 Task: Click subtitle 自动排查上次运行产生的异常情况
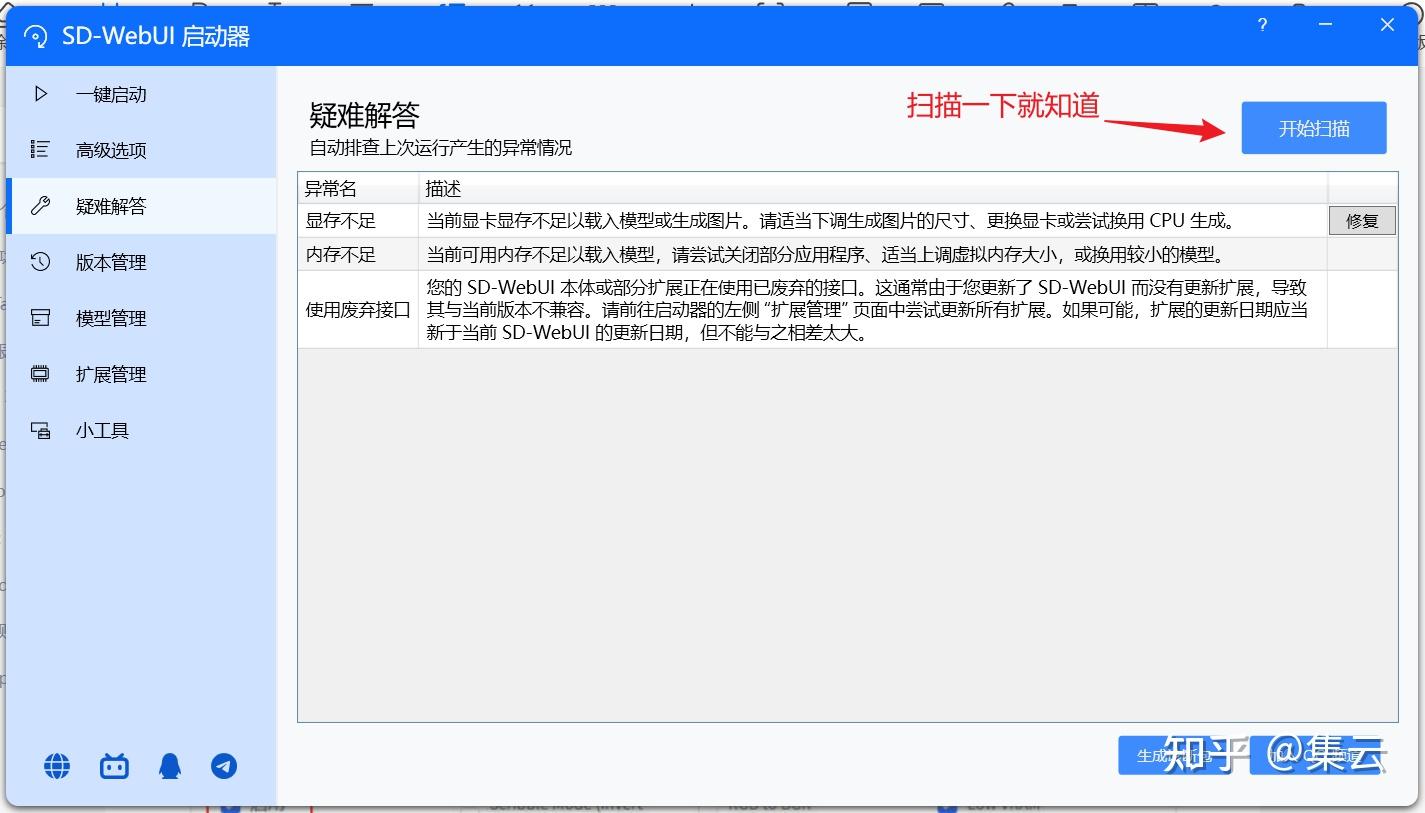441,148
